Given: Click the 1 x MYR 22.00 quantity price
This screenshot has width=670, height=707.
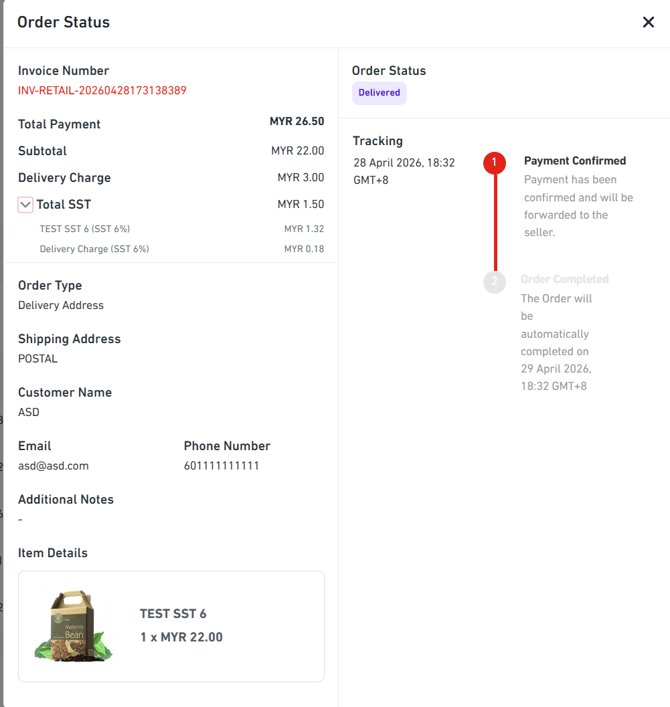Looking at the screenshot, I should pos(181,637).
